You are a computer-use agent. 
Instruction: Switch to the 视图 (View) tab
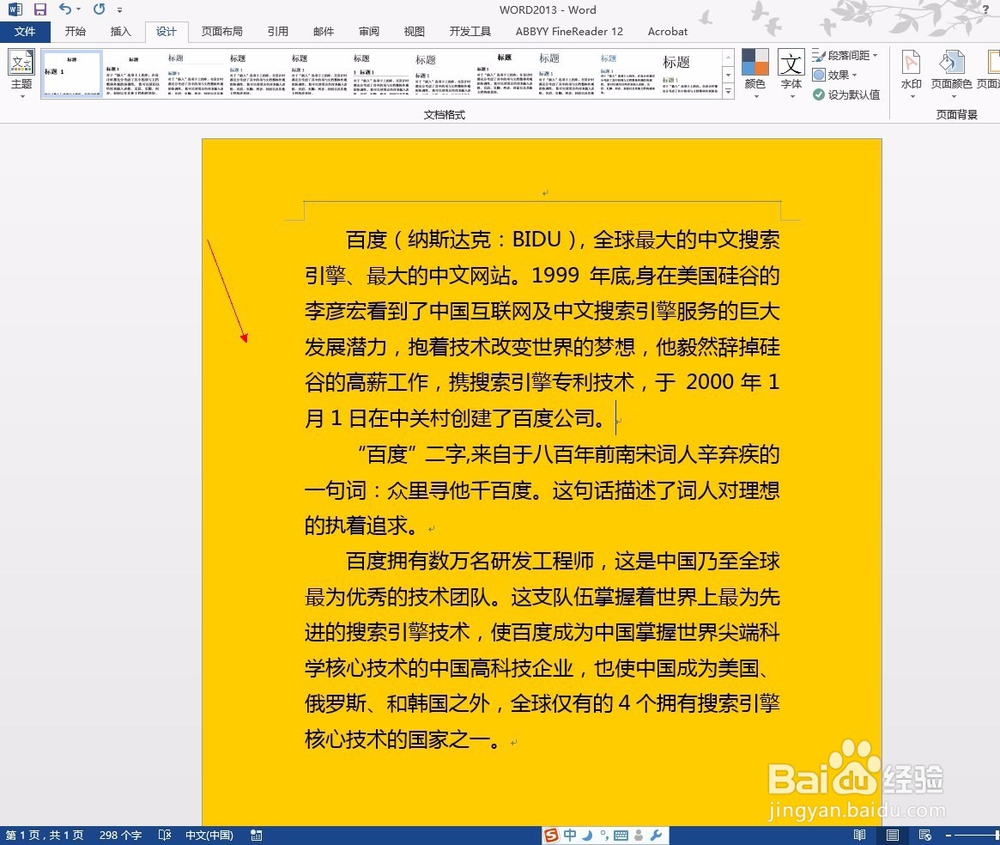(x=415, y=31)
